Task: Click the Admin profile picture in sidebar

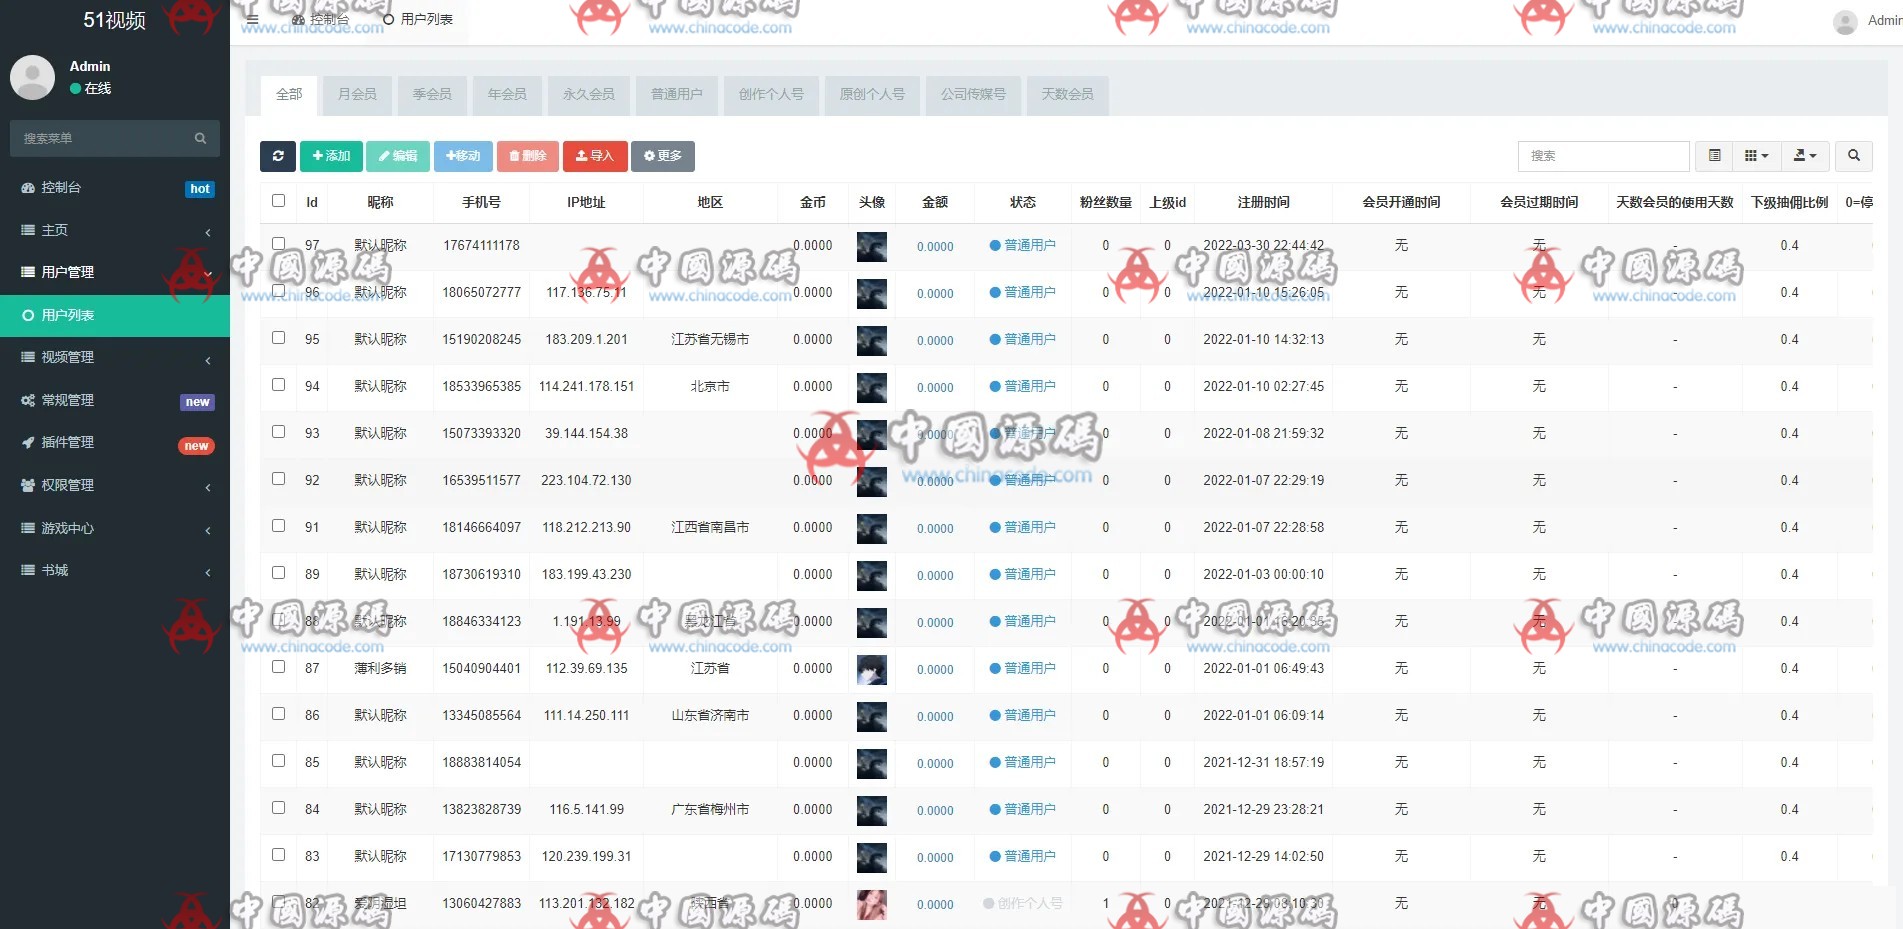Action: pyautogui.click(x=33, y=77)
